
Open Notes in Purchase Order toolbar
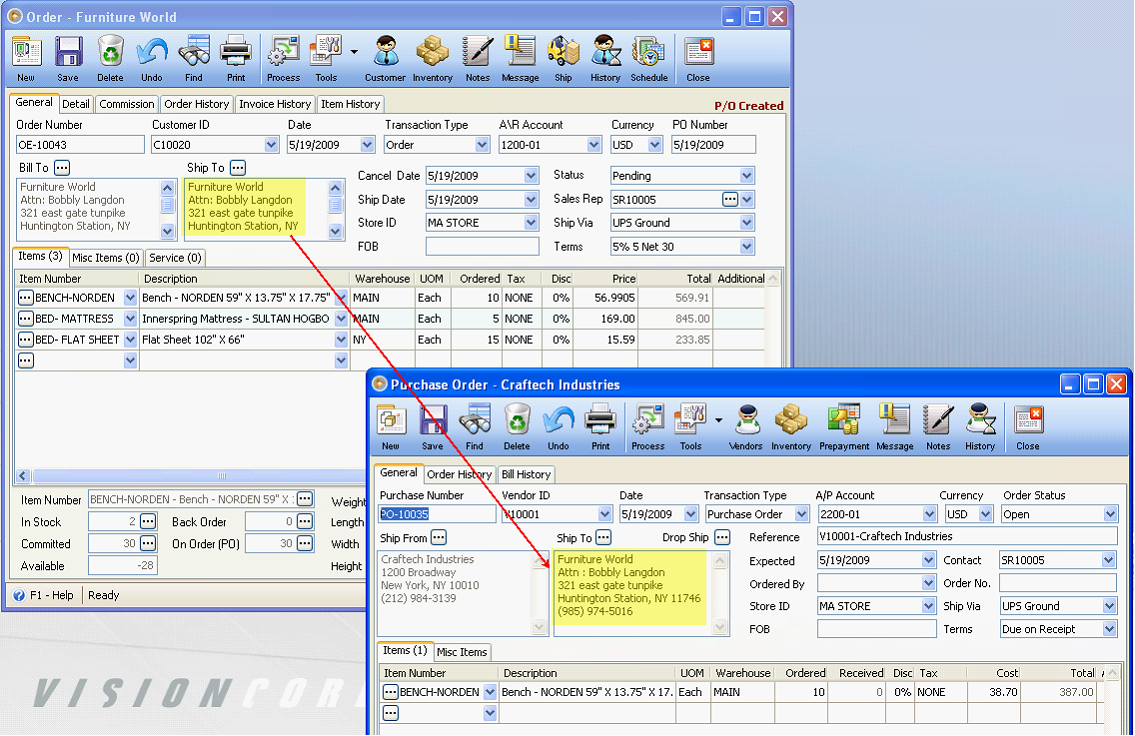(938, 427)
